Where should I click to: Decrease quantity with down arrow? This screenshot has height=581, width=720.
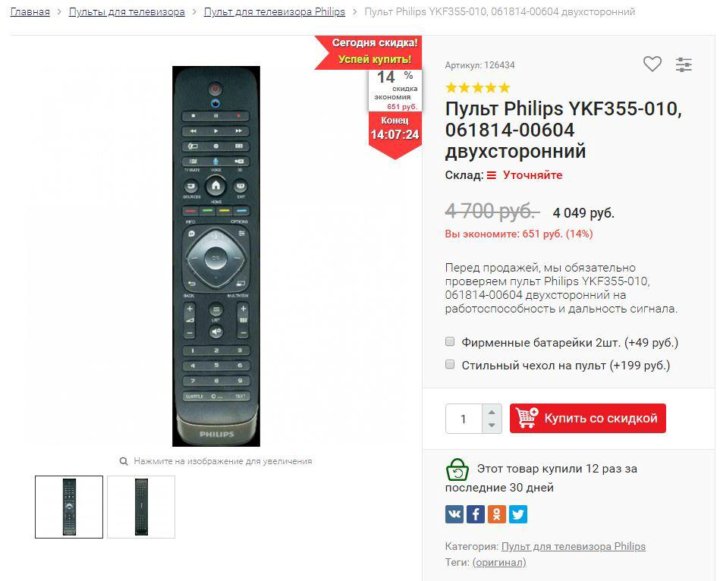coord(492,425)
